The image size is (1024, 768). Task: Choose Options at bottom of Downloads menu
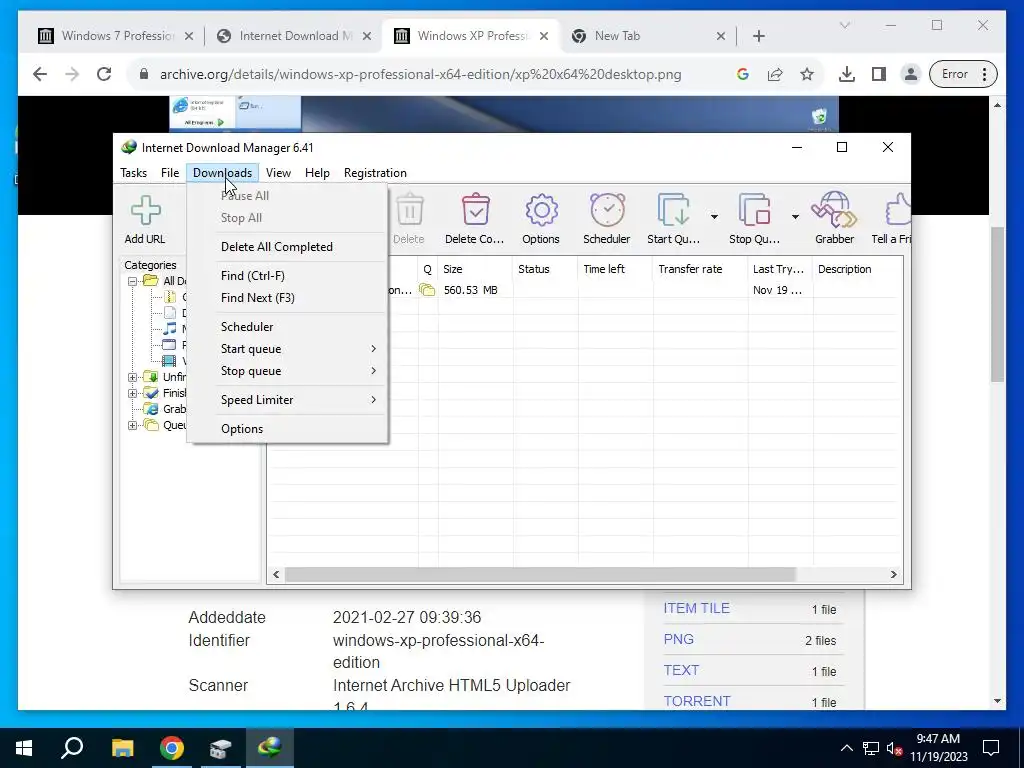(x=287, y=428)
